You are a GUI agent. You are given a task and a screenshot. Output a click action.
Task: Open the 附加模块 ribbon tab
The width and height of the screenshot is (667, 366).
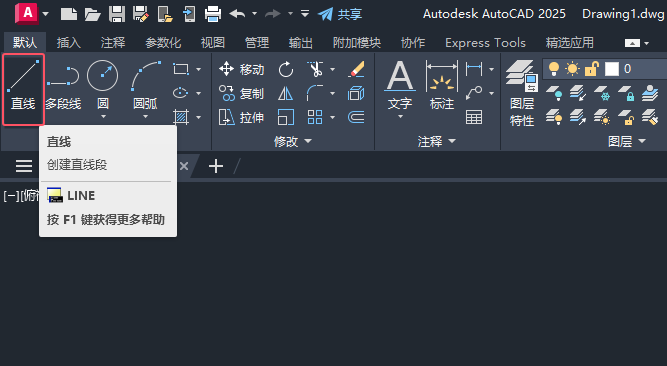[357, 43]
